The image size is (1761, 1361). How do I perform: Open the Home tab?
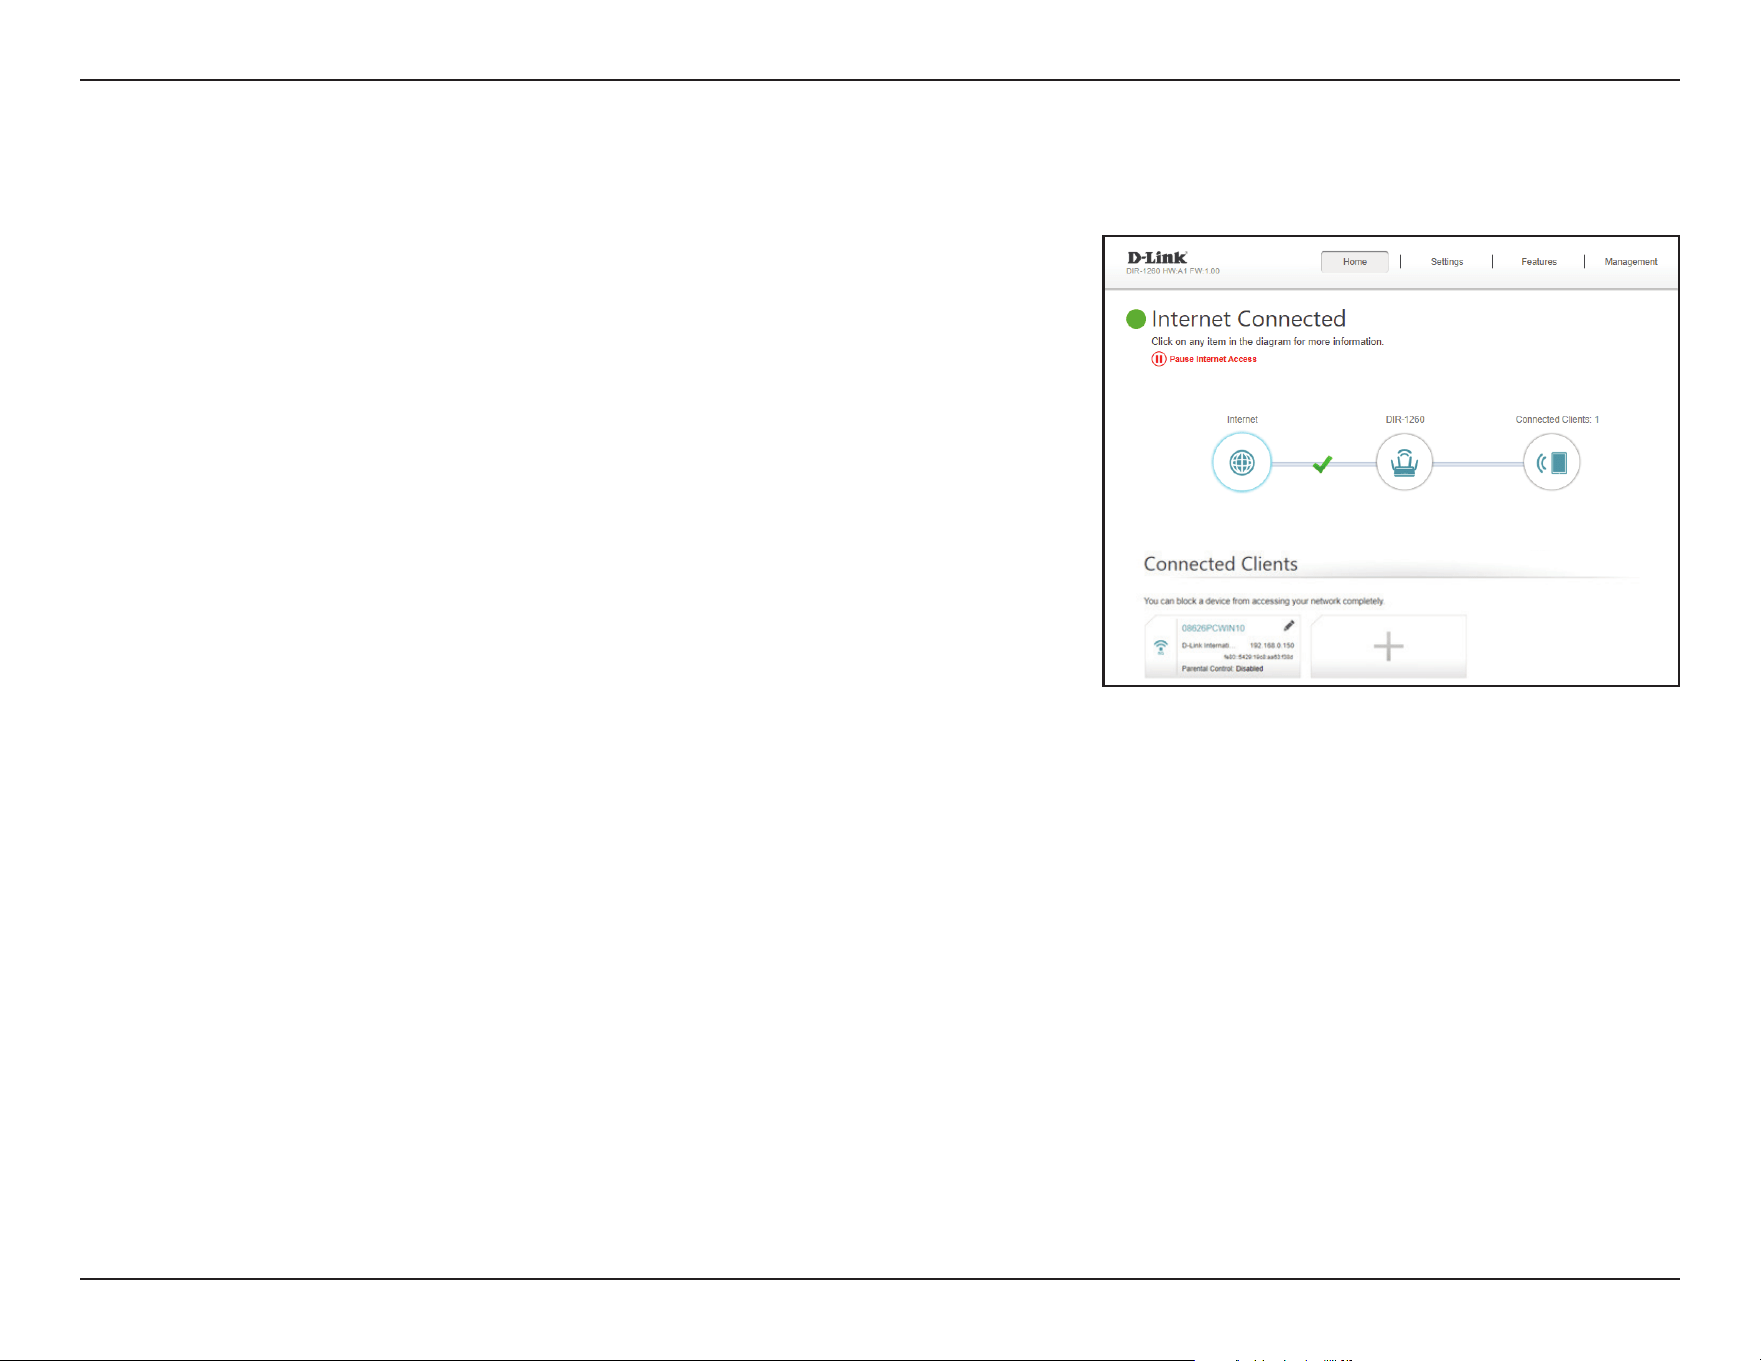pos(1354,262)
